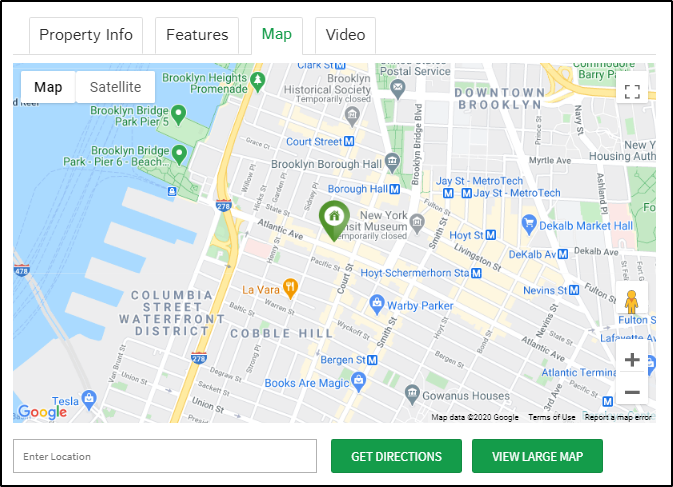Viewport: 673px width, 487px height.
Task: Click the Brooklyn Bridge Park Pier 5 pin
Action: coord(178,115)
